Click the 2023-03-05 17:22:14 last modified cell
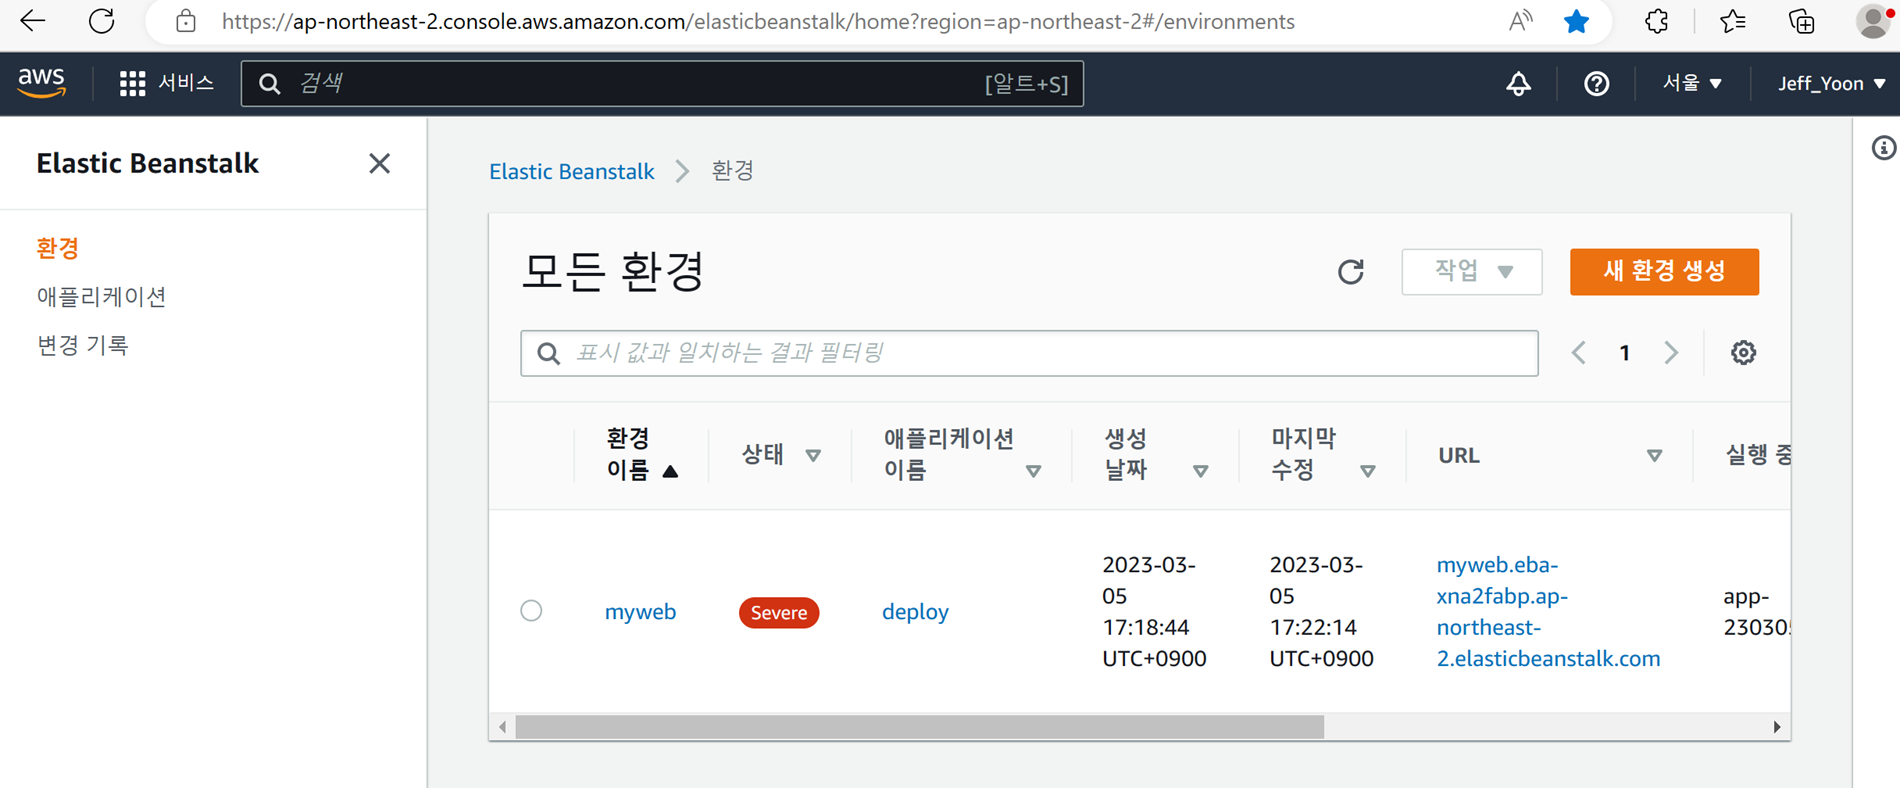This screenshot has width=1900, height=788. click(1321, 611)
